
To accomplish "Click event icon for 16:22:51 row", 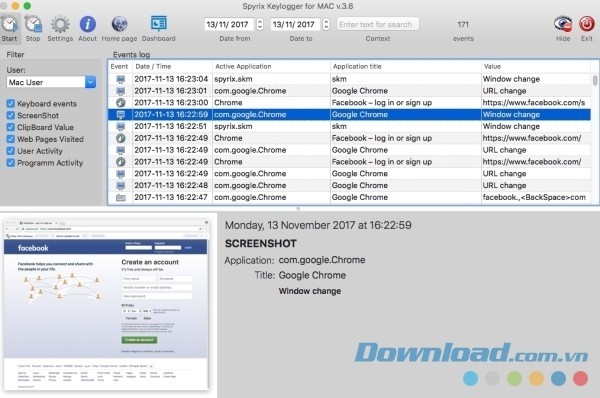I will [x=121, y=126].
